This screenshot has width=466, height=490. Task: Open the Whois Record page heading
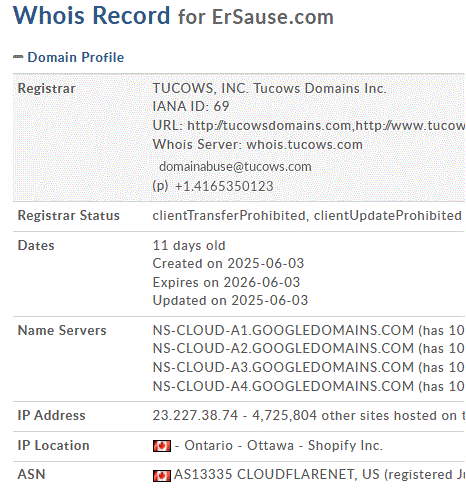click(92, 16)
